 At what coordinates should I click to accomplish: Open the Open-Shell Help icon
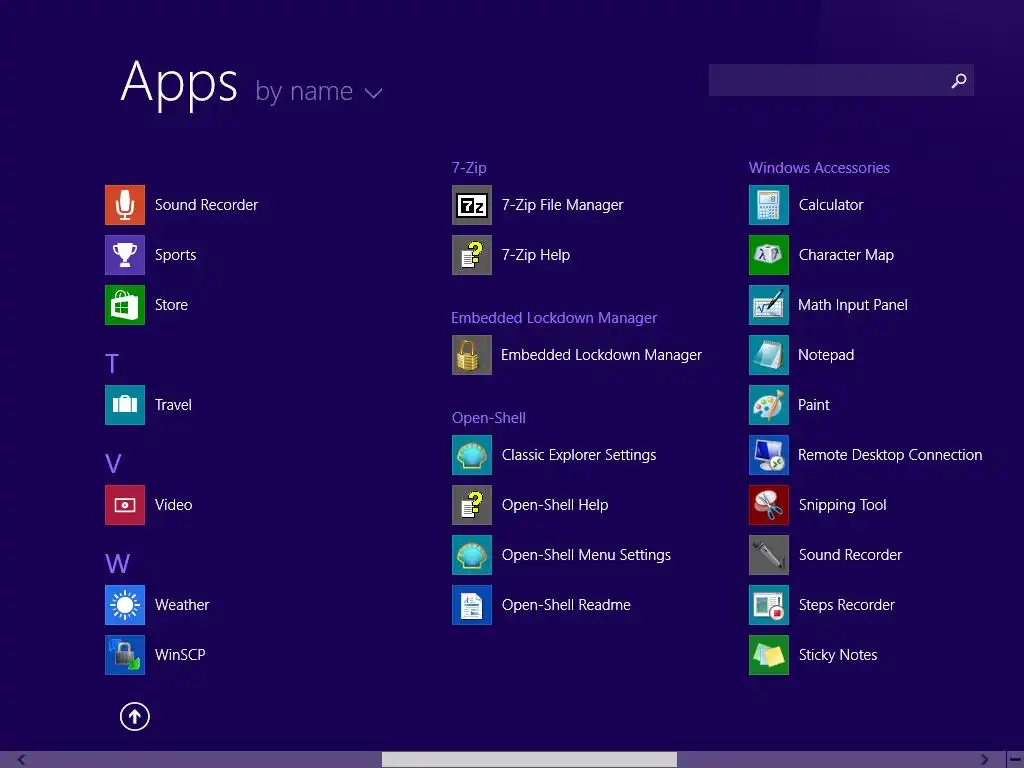pyautogui.click(x=472, y=505)
